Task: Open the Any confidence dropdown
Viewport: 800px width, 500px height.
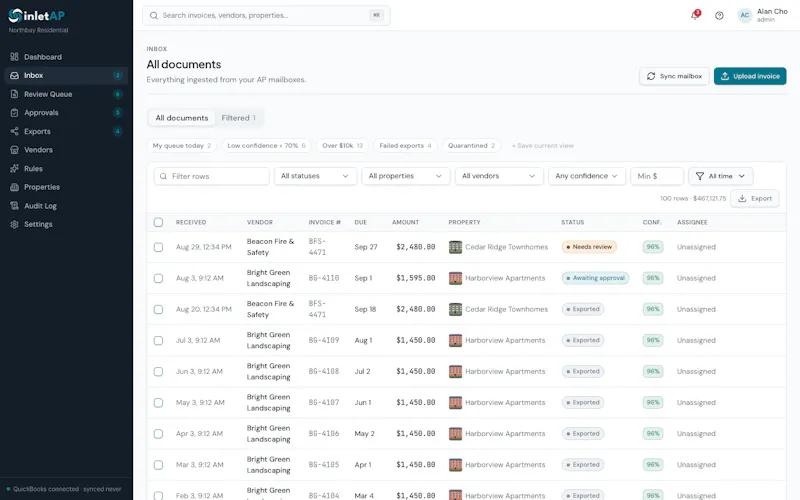Action: tap(587, 176)
